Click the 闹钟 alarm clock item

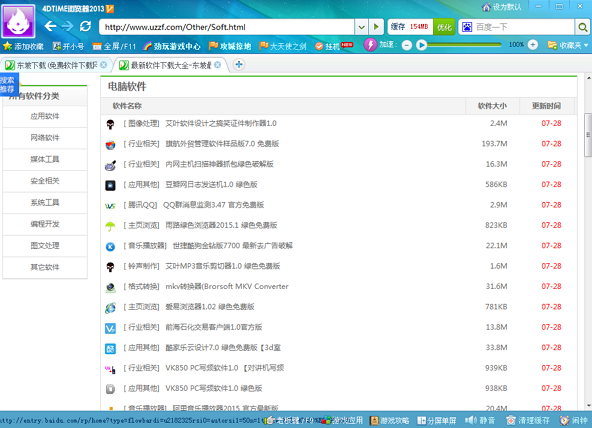[574, 420]
